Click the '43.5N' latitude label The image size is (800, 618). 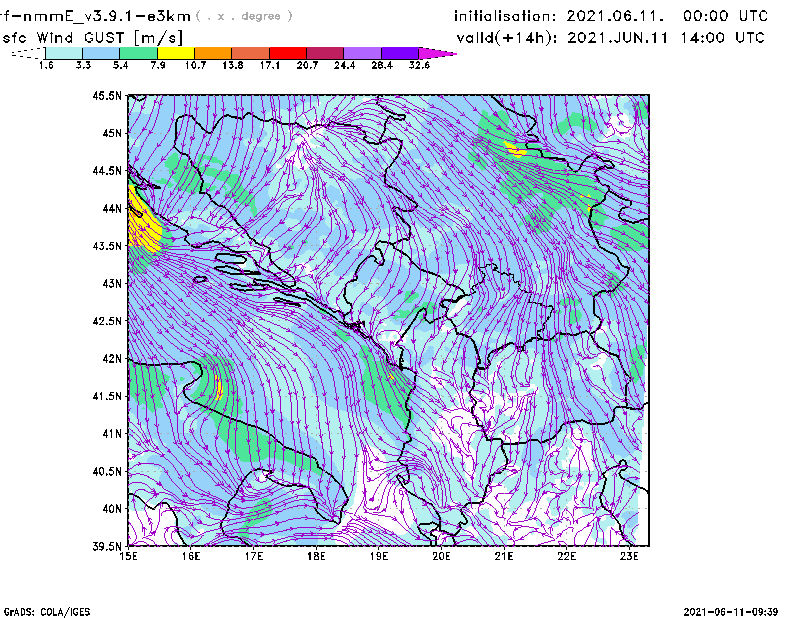click(107, 246)
